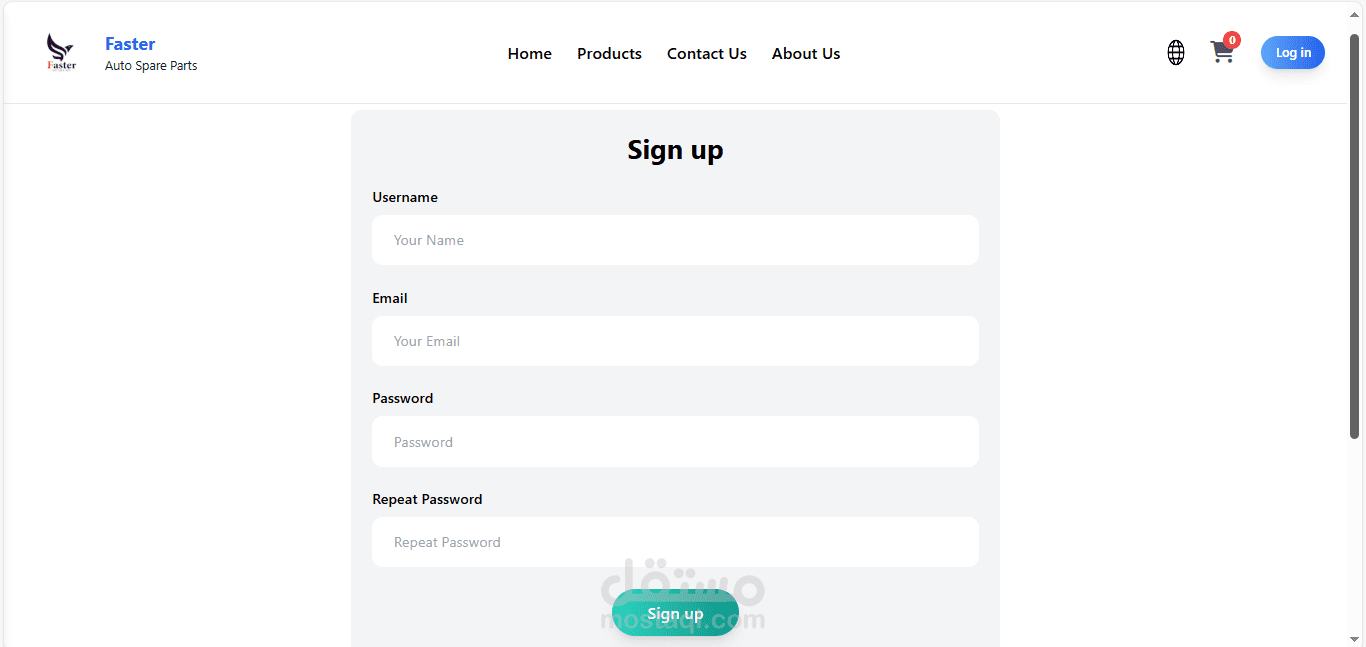Image resolution: width=1366 pixels, height=647 pixels.
Task: Click the Log in button
Action: (x=1293, y=53)
